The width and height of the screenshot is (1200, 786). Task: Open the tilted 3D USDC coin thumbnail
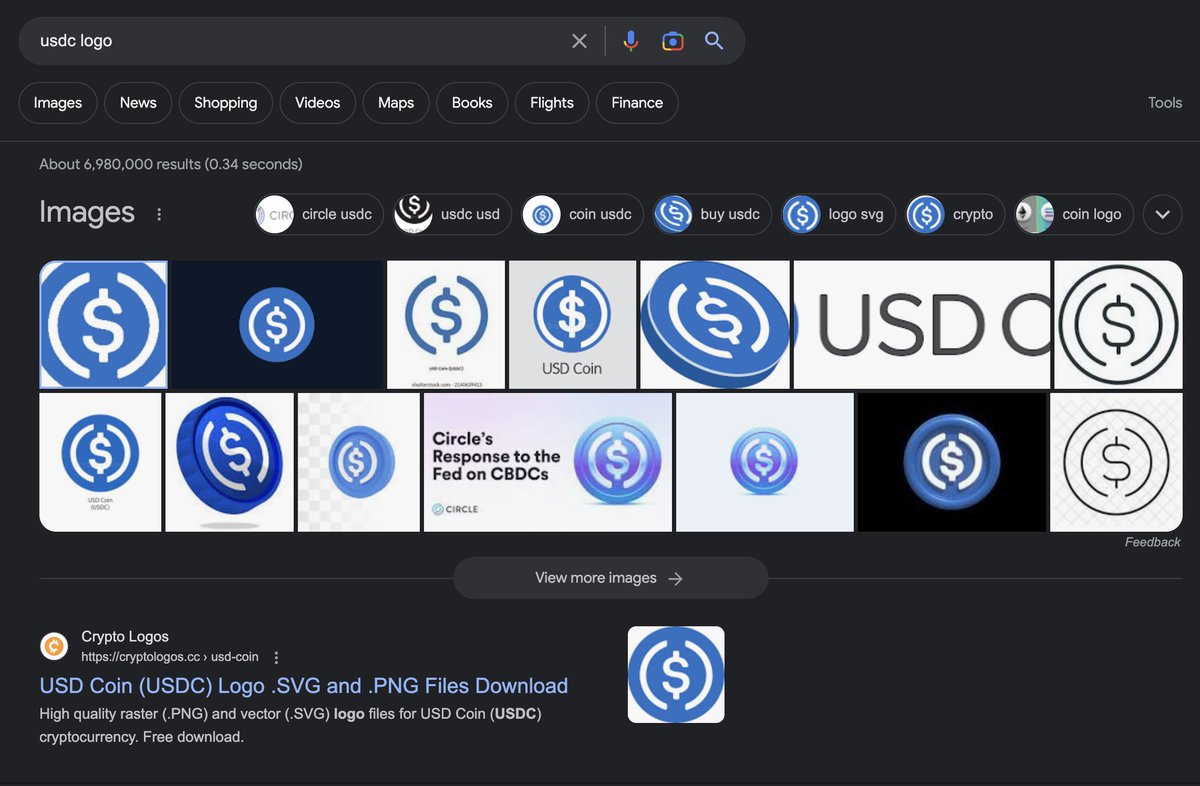tap(715, 324)
